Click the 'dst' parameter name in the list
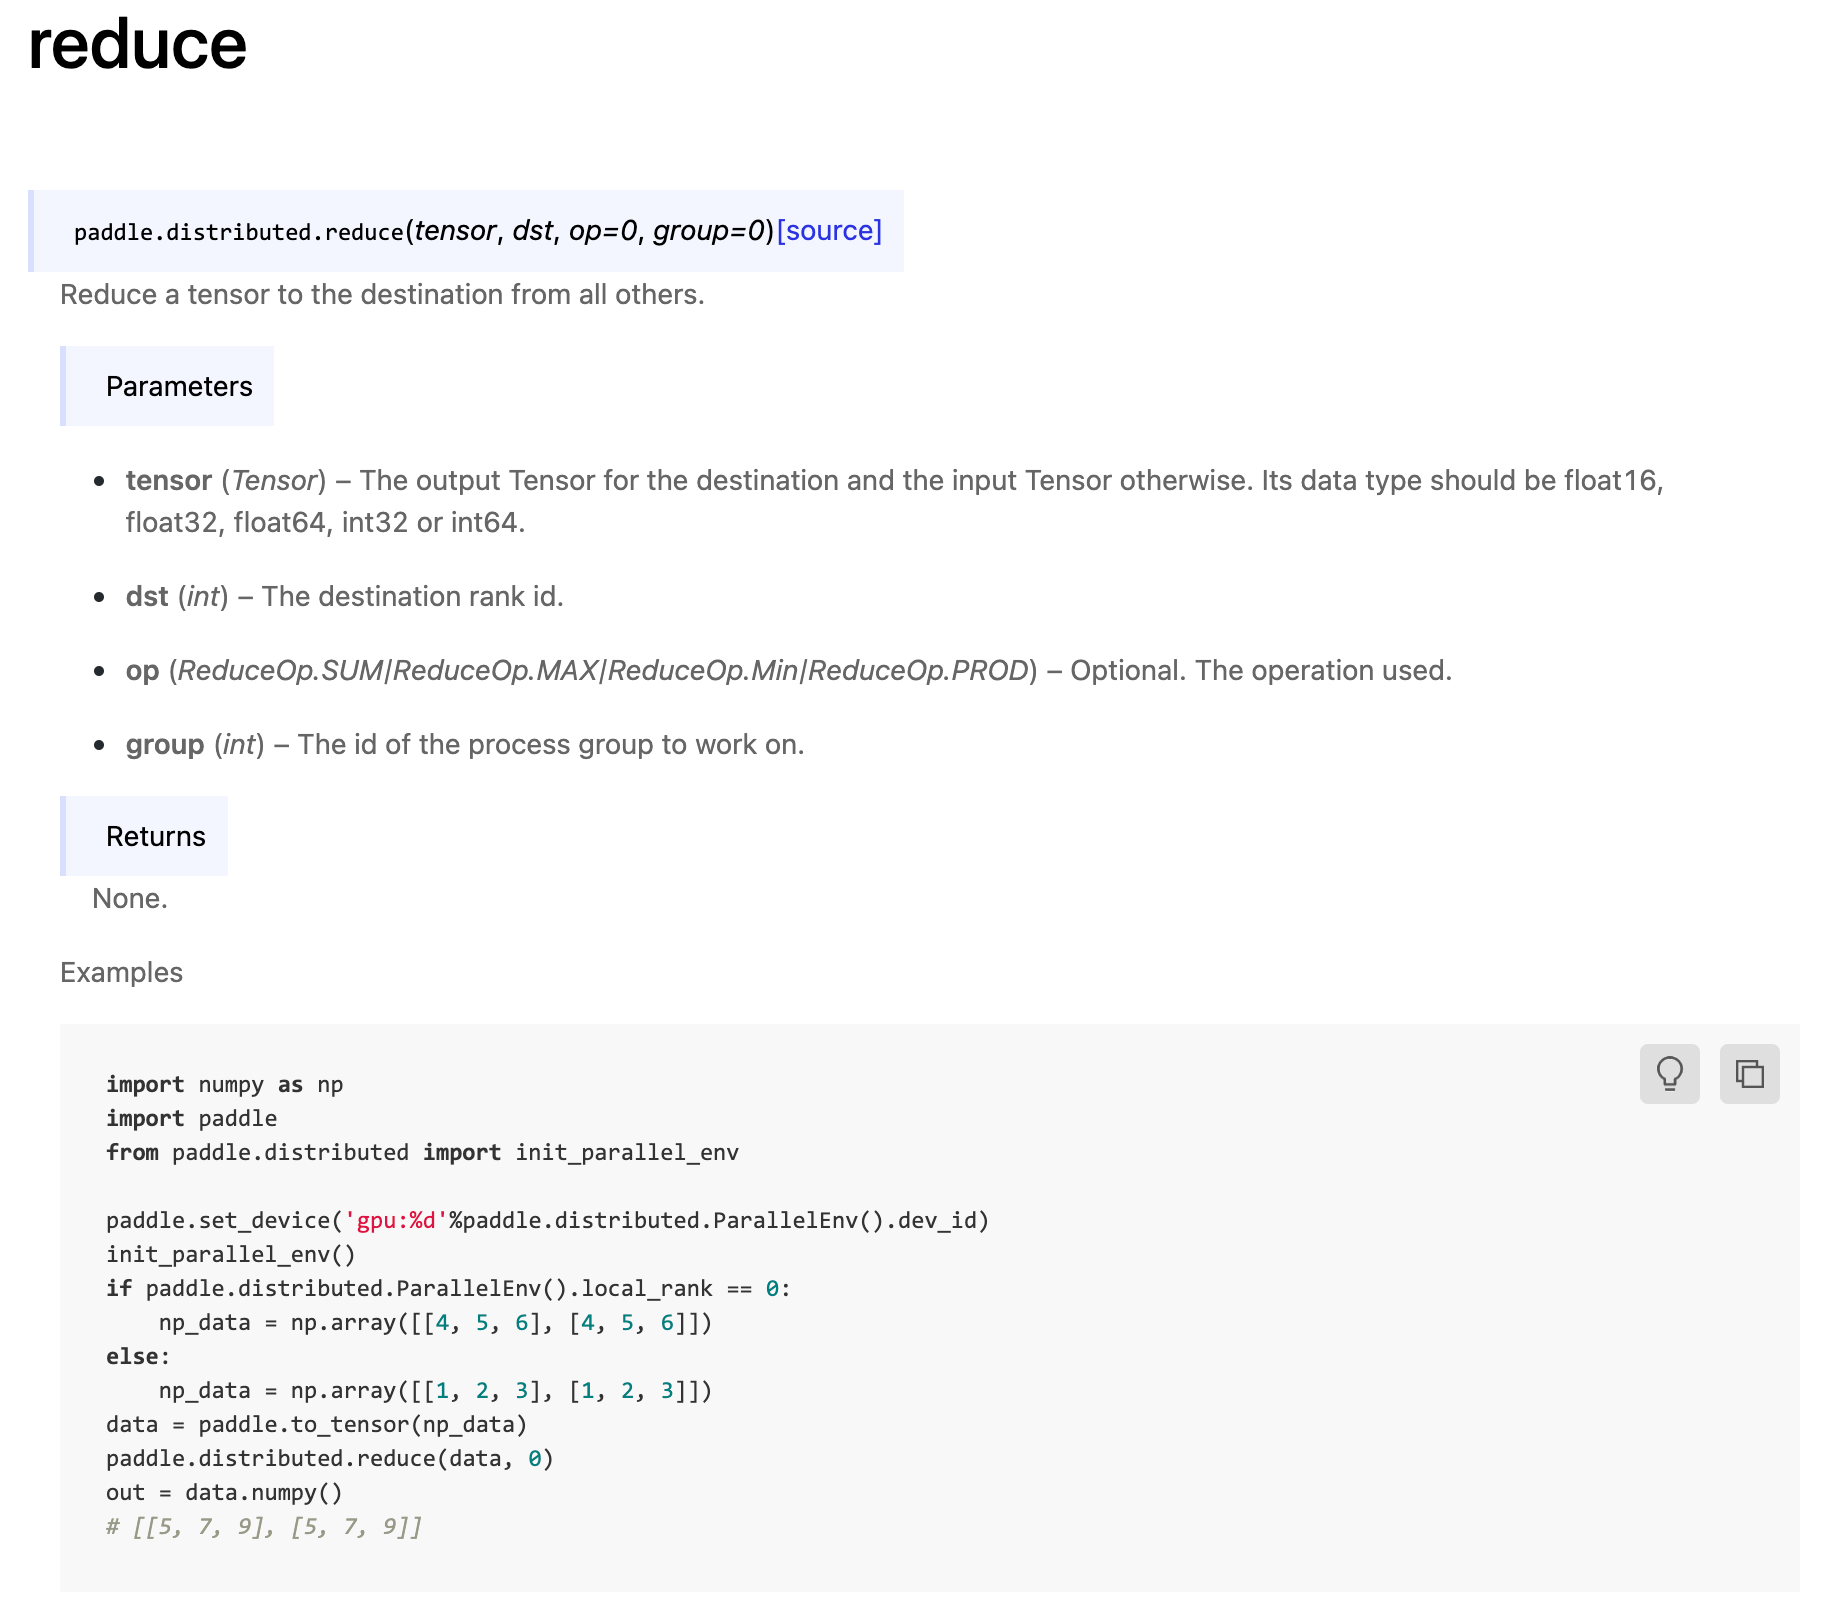The height and width of the screenshot is (1616, 1842). point(147,597)
